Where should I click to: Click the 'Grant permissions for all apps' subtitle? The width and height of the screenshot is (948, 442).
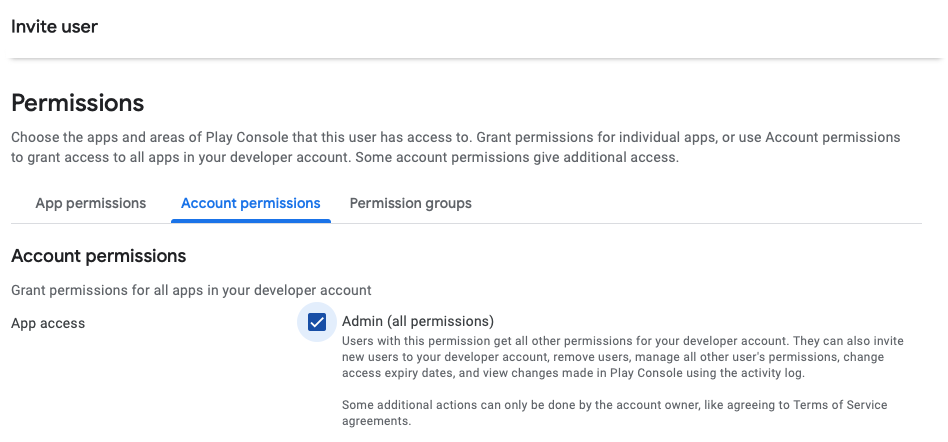(x=191, y=290)
